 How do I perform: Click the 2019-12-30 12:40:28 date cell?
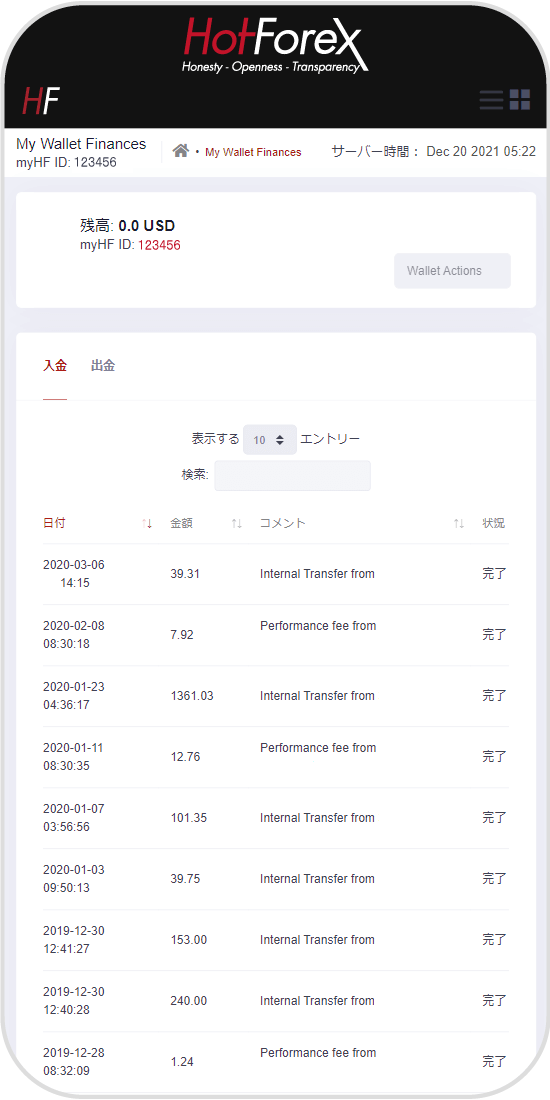74,1001
